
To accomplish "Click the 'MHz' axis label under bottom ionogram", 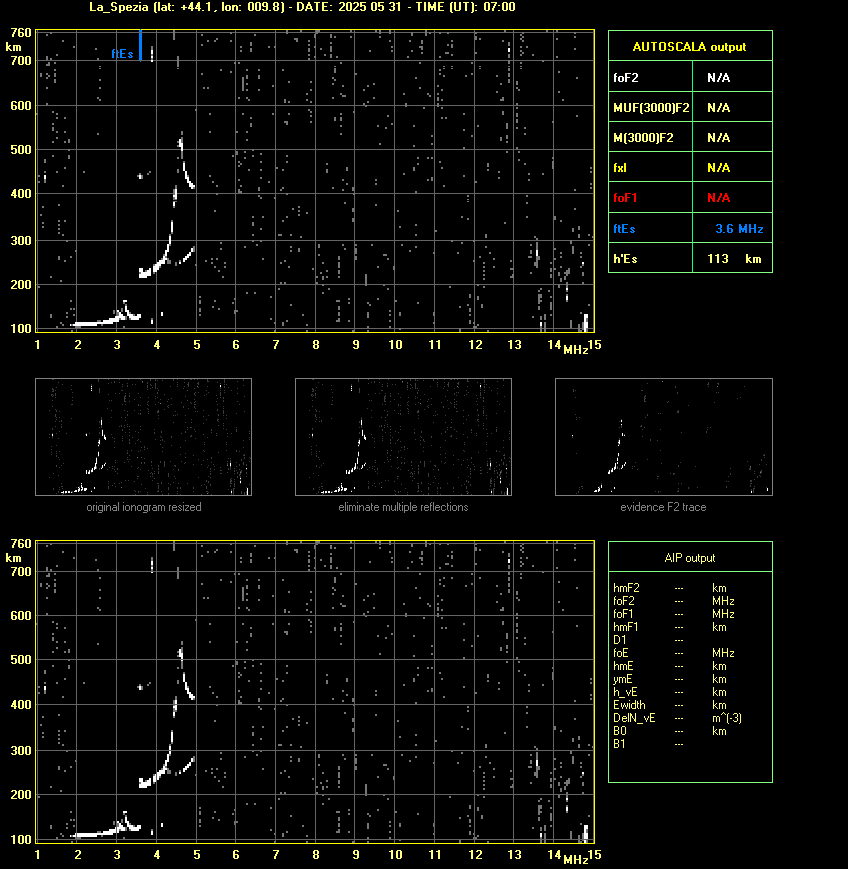I will pos(575,860).
